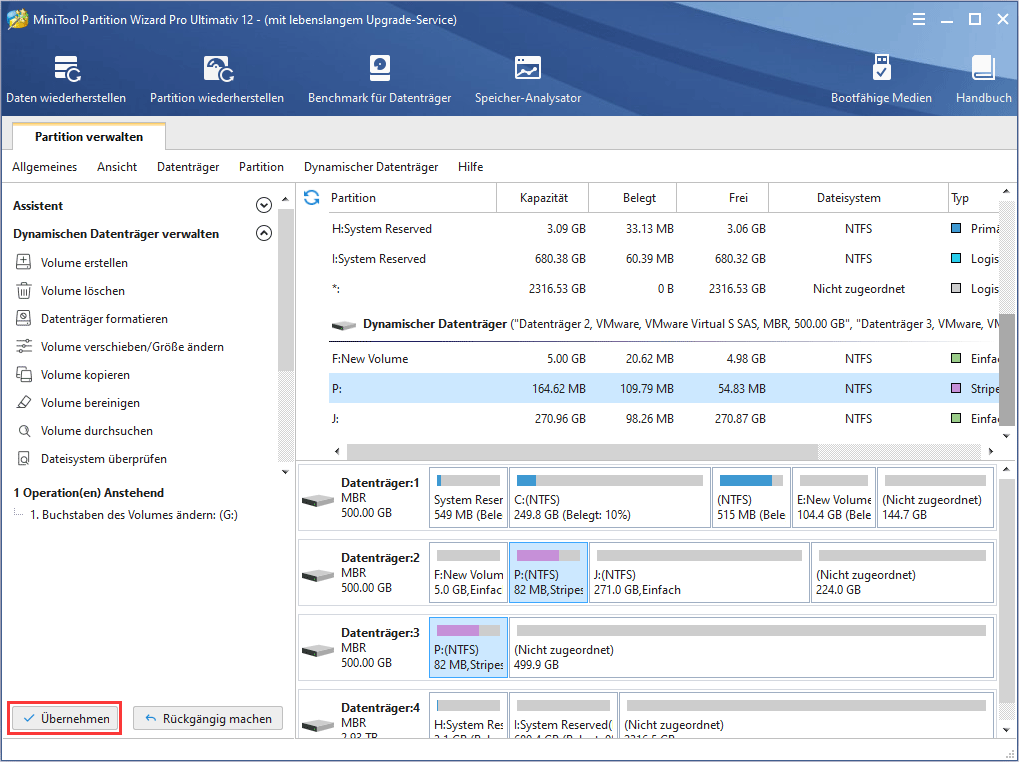Viewport: 1019px width, 762px height.
Task: Sort by Kapazität column header
Action: point(543,197)
